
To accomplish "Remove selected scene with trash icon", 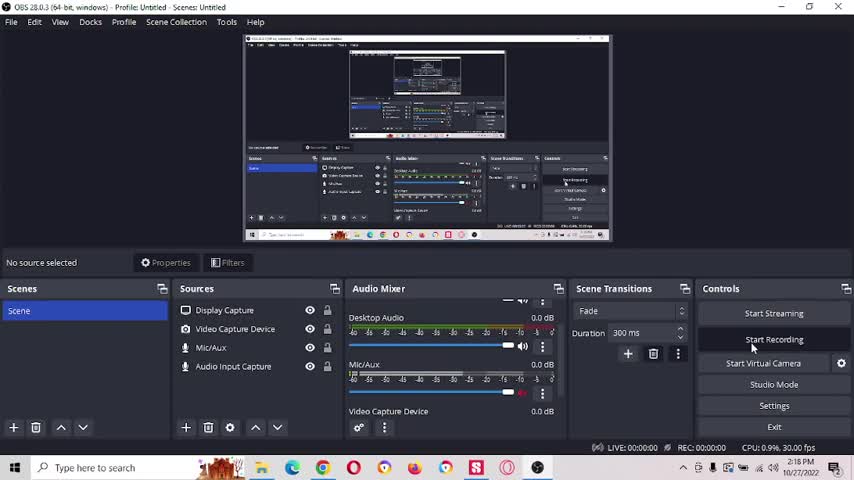I will click(x=36, y=428).
